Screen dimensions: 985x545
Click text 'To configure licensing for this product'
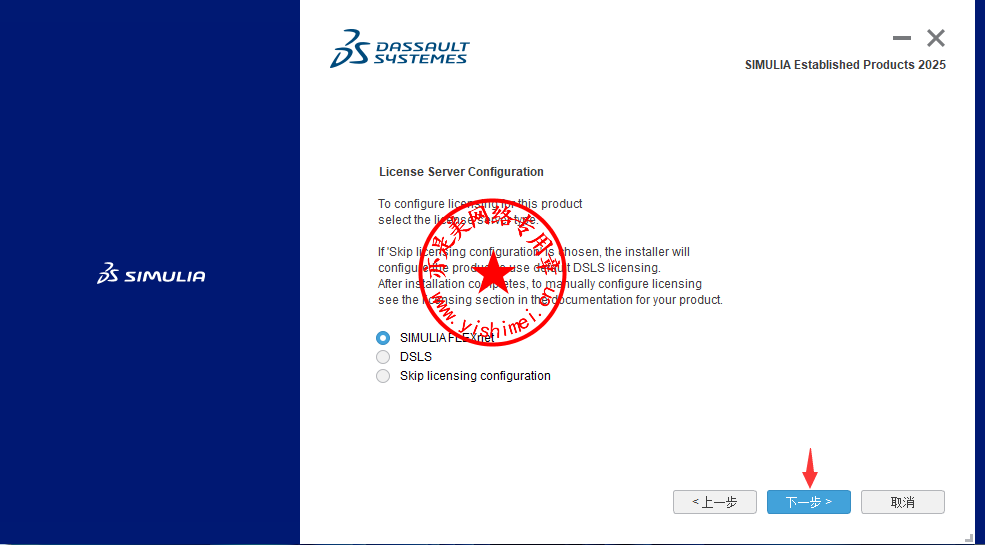pos(480,204)
